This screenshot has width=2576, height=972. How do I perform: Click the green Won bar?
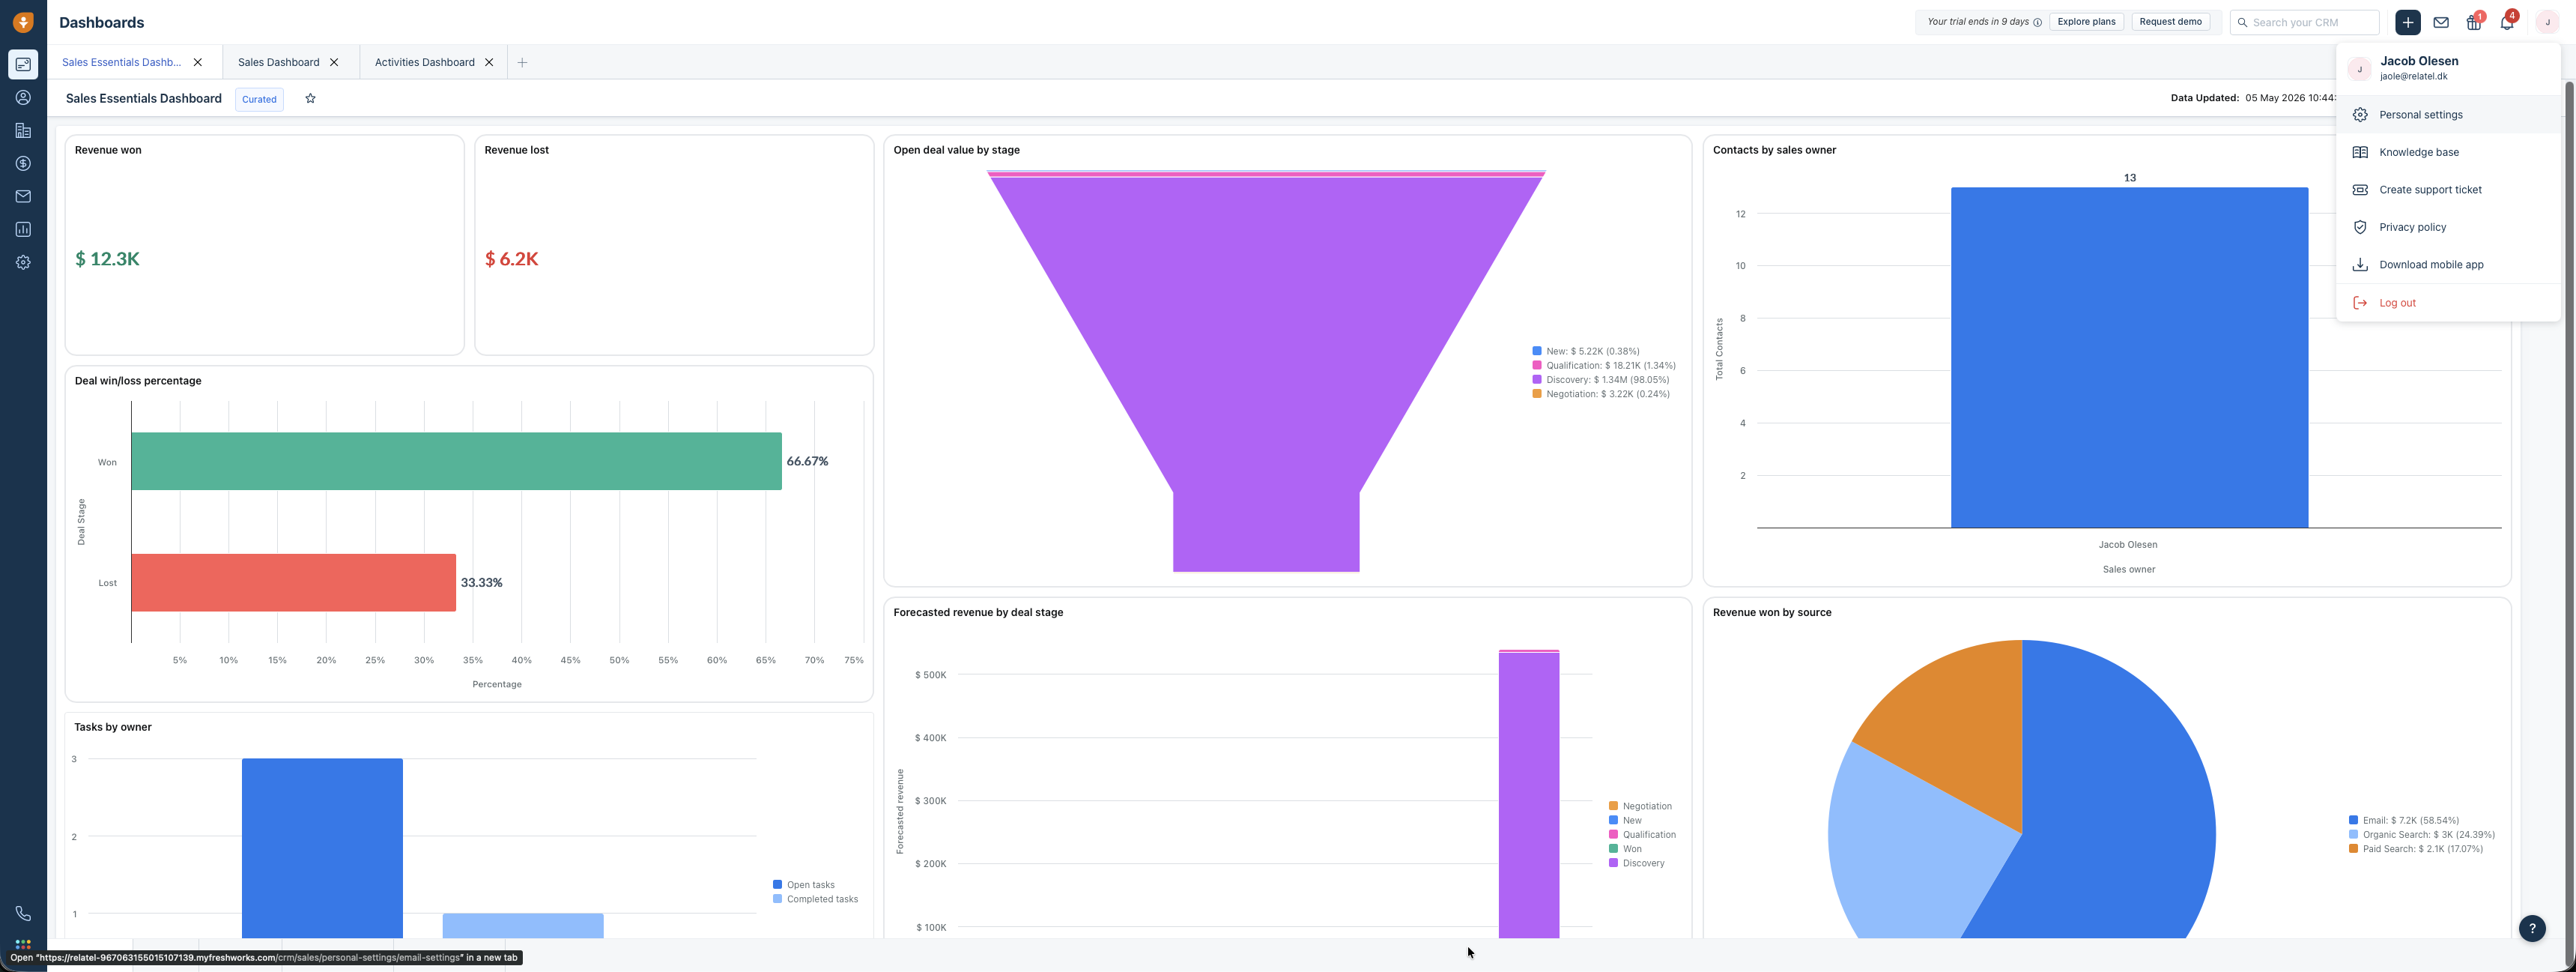[x=456, y=461]
